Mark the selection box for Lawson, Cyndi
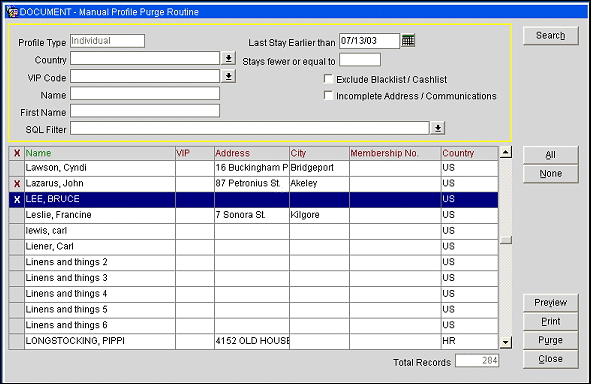This screenshot has width=591, height=384. tap(17, 168)
